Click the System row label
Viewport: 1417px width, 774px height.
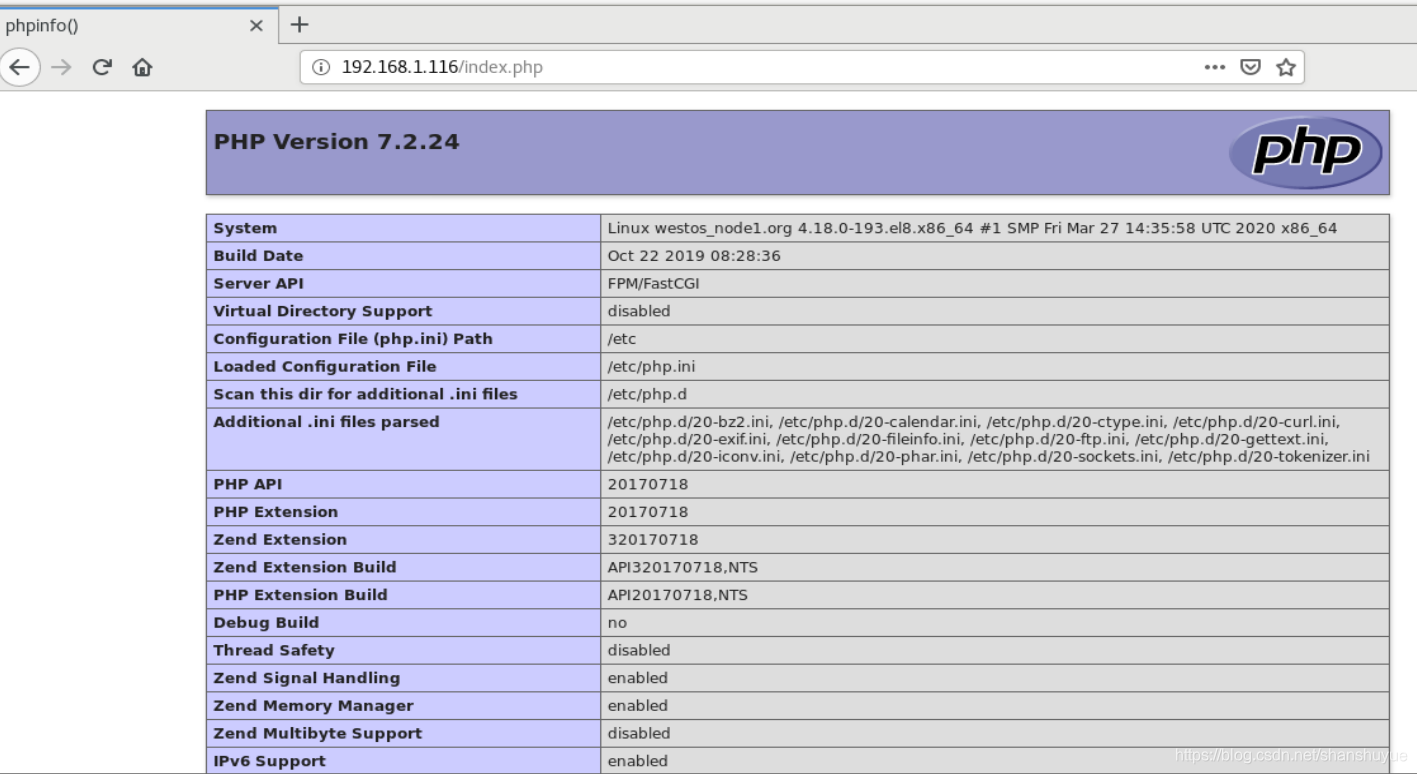[x=245, y=228]
